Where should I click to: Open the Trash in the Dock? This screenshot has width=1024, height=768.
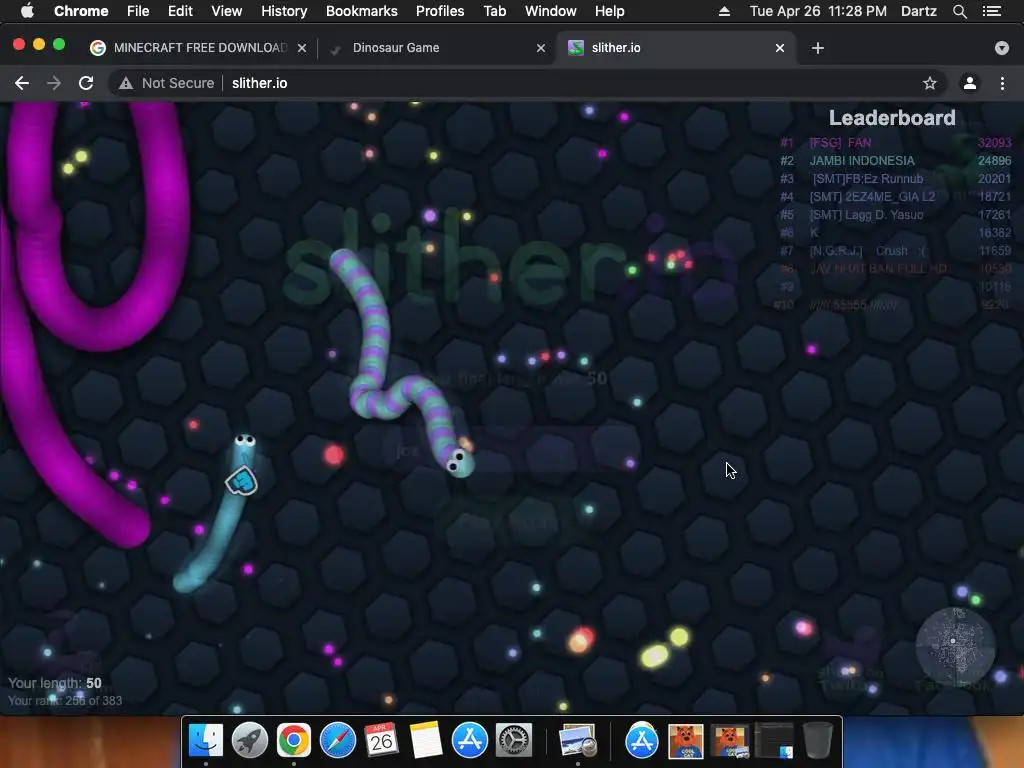818,740
